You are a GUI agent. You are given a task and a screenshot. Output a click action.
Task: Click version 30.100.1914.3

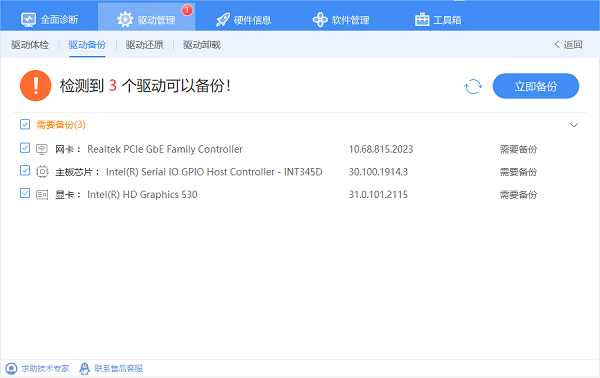pos(378,172)
